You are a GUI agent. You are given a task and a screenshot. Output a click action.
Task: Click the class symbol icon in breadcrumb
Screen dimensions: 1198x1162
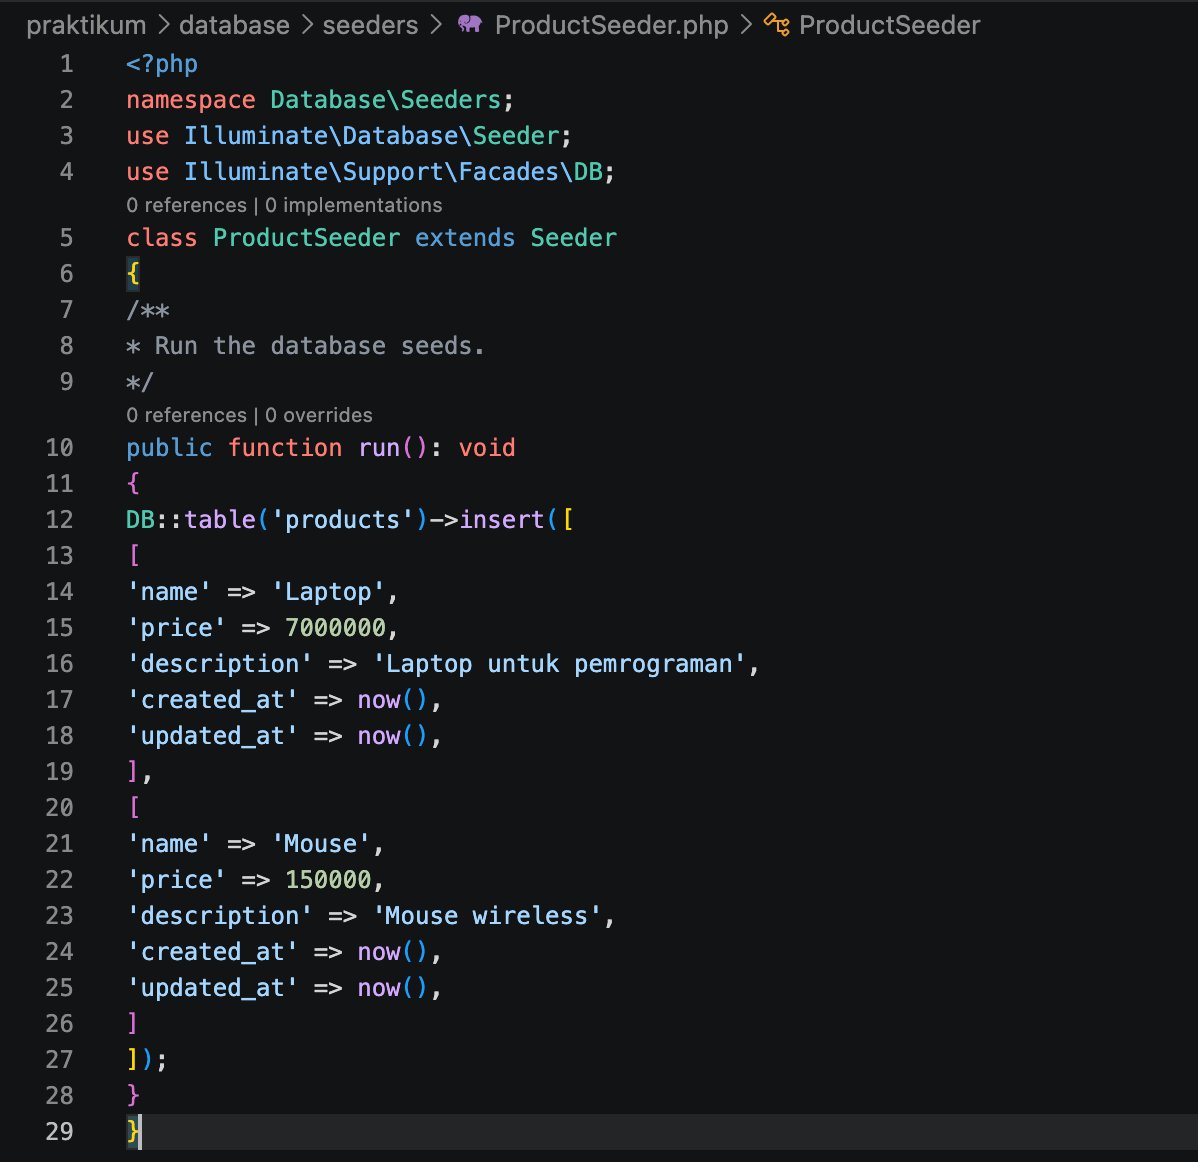click(x=776, y=24)
